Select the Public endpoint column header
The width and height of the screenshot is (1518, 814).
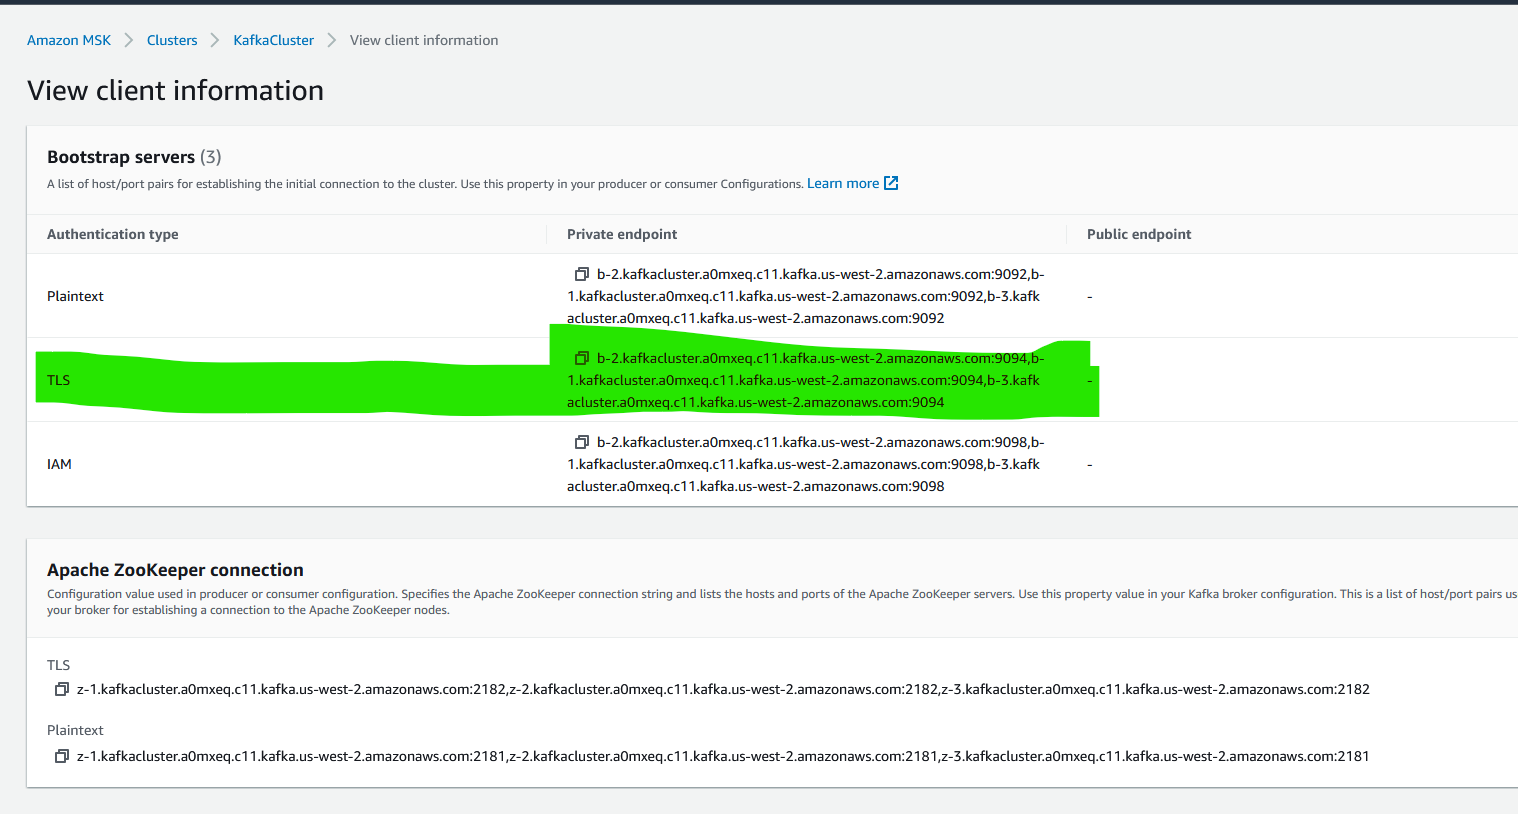click(1139, 234)
